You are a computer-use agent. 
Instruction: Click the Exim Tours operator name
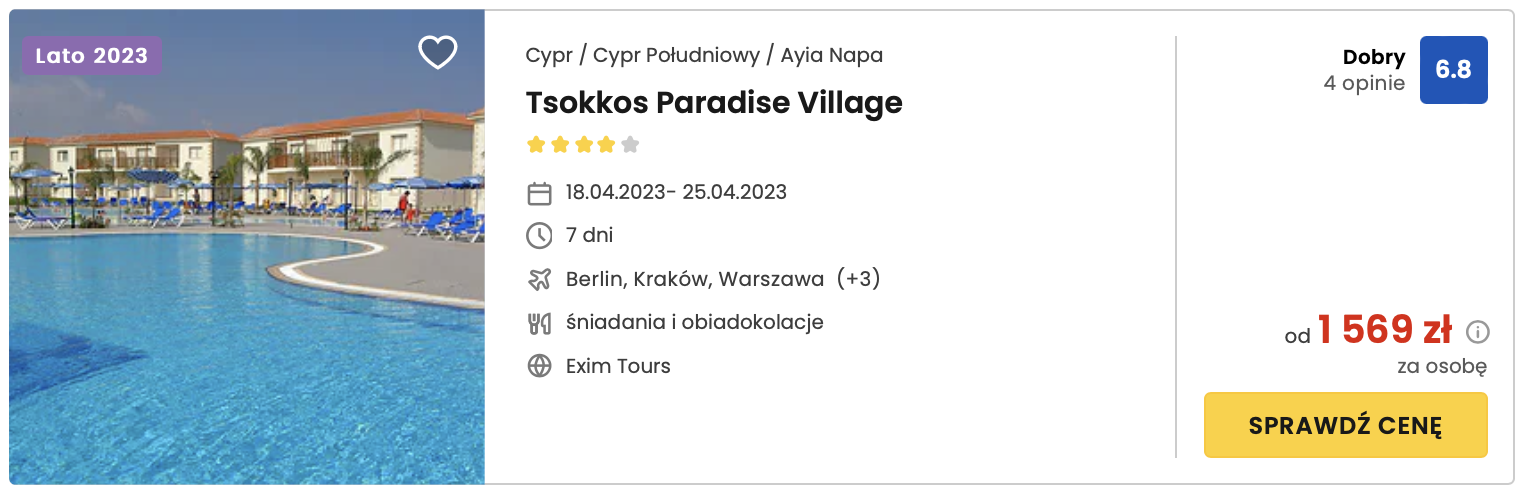(x=618, y=366)
